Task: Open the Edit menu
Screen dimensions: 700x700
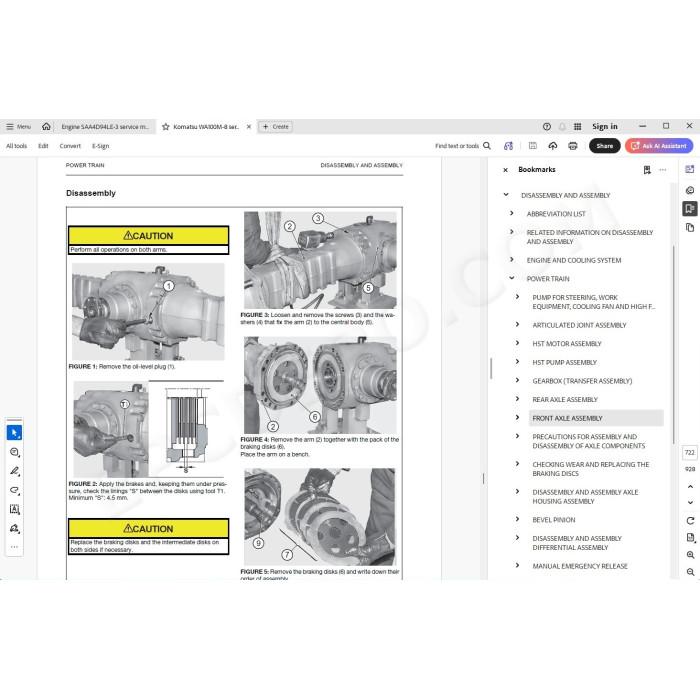Action: click(x=43, y=146)
